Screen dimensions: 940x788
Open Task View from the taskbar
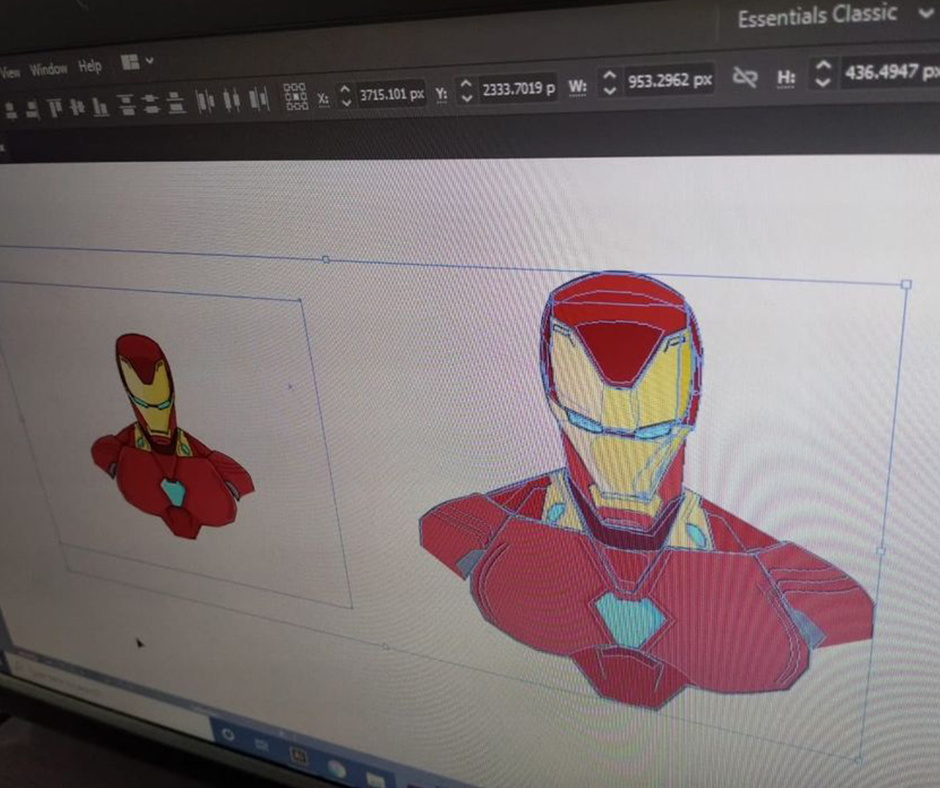pyautogui.click(x=262, y=744)
